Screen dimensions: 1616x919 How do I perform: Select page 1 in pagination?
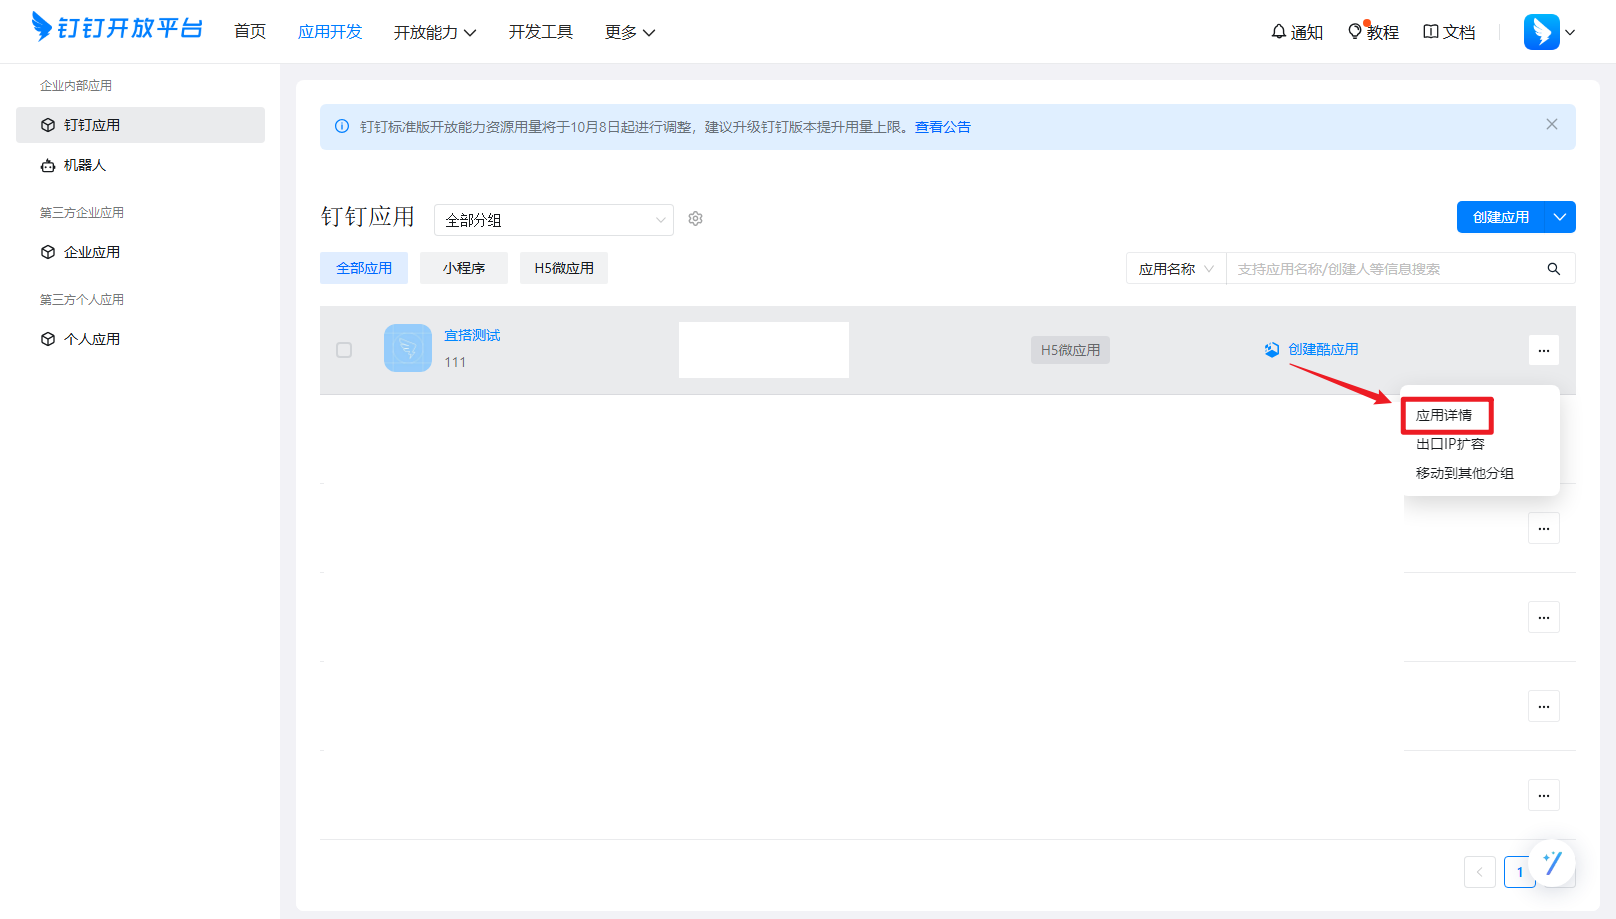1519,872
